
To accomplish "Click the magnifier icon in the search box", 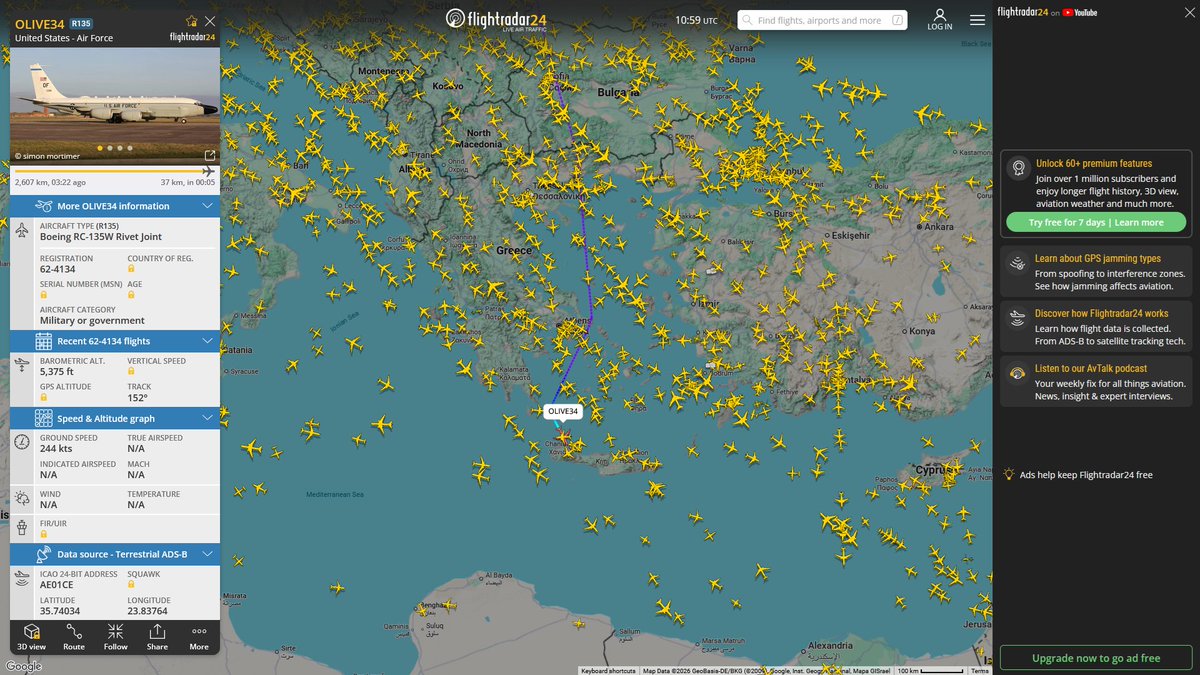I will pos(749,20).
